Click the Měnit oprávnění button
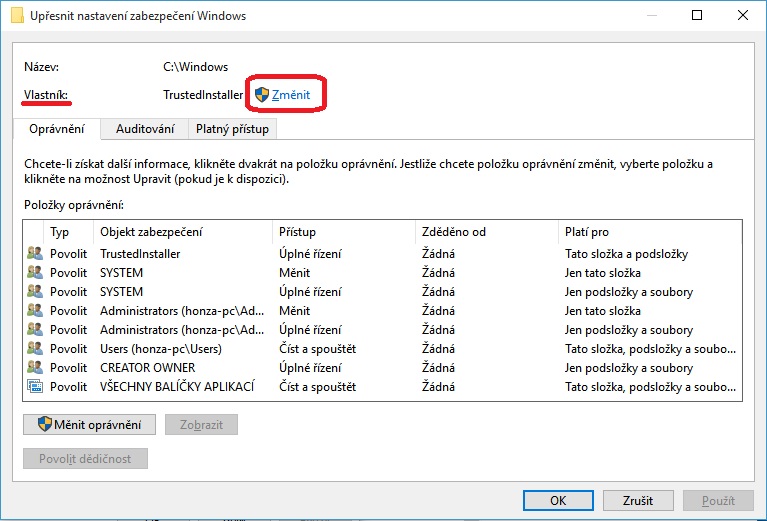Viewport: 767px width, 521px height. click(90, 425)
